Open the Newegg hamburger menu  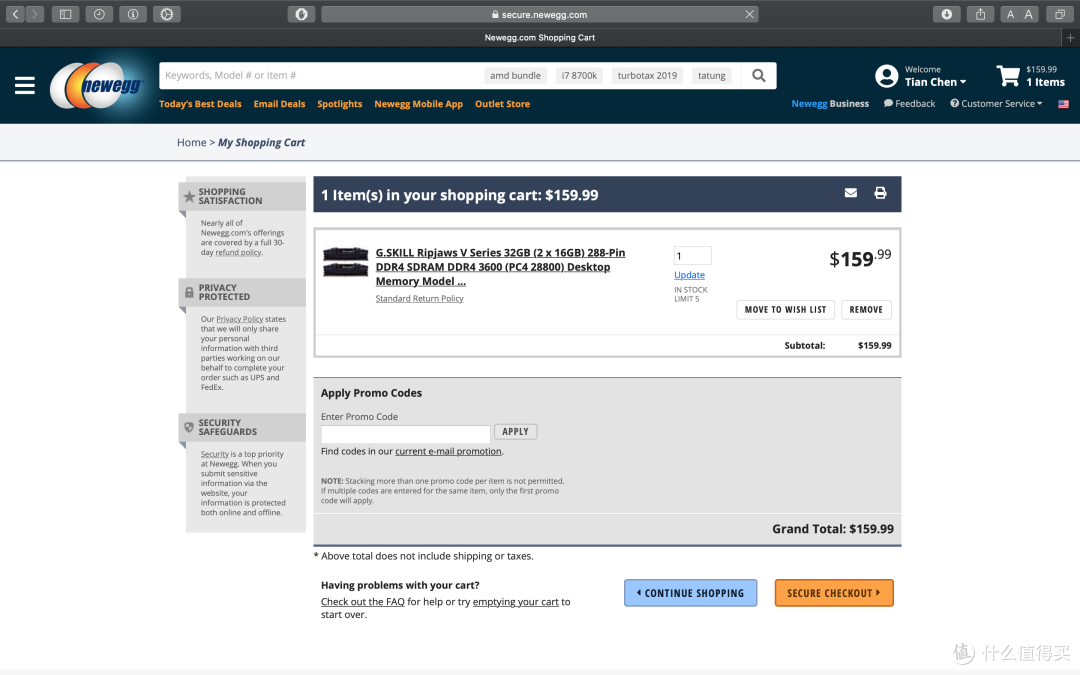point(25,85)
